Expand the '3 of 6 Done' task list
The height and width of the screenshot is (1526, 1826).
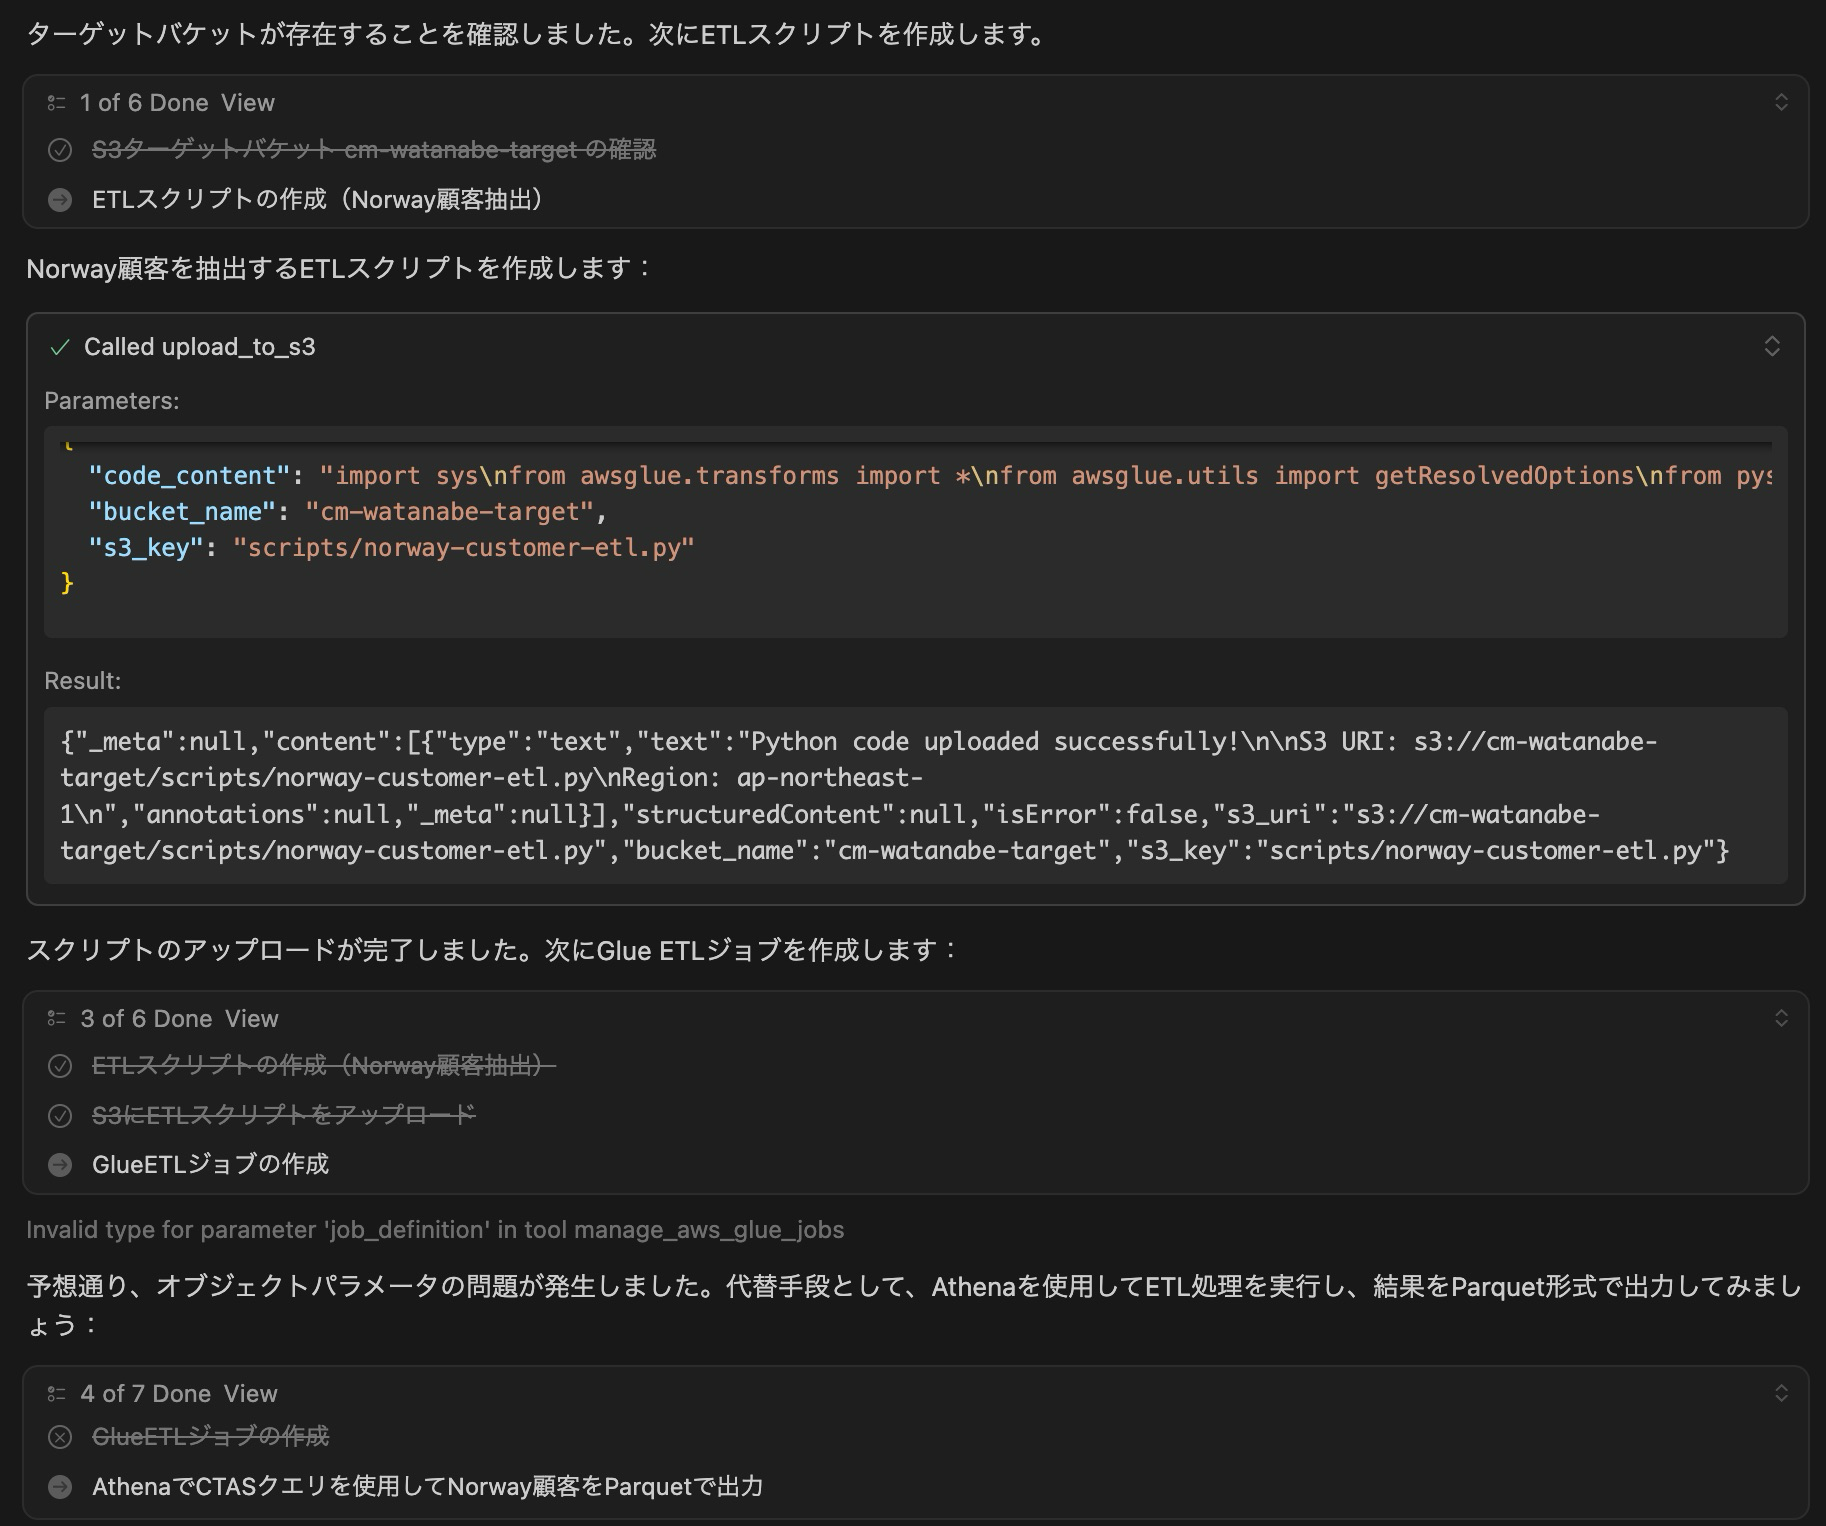click(1781, 1019)
